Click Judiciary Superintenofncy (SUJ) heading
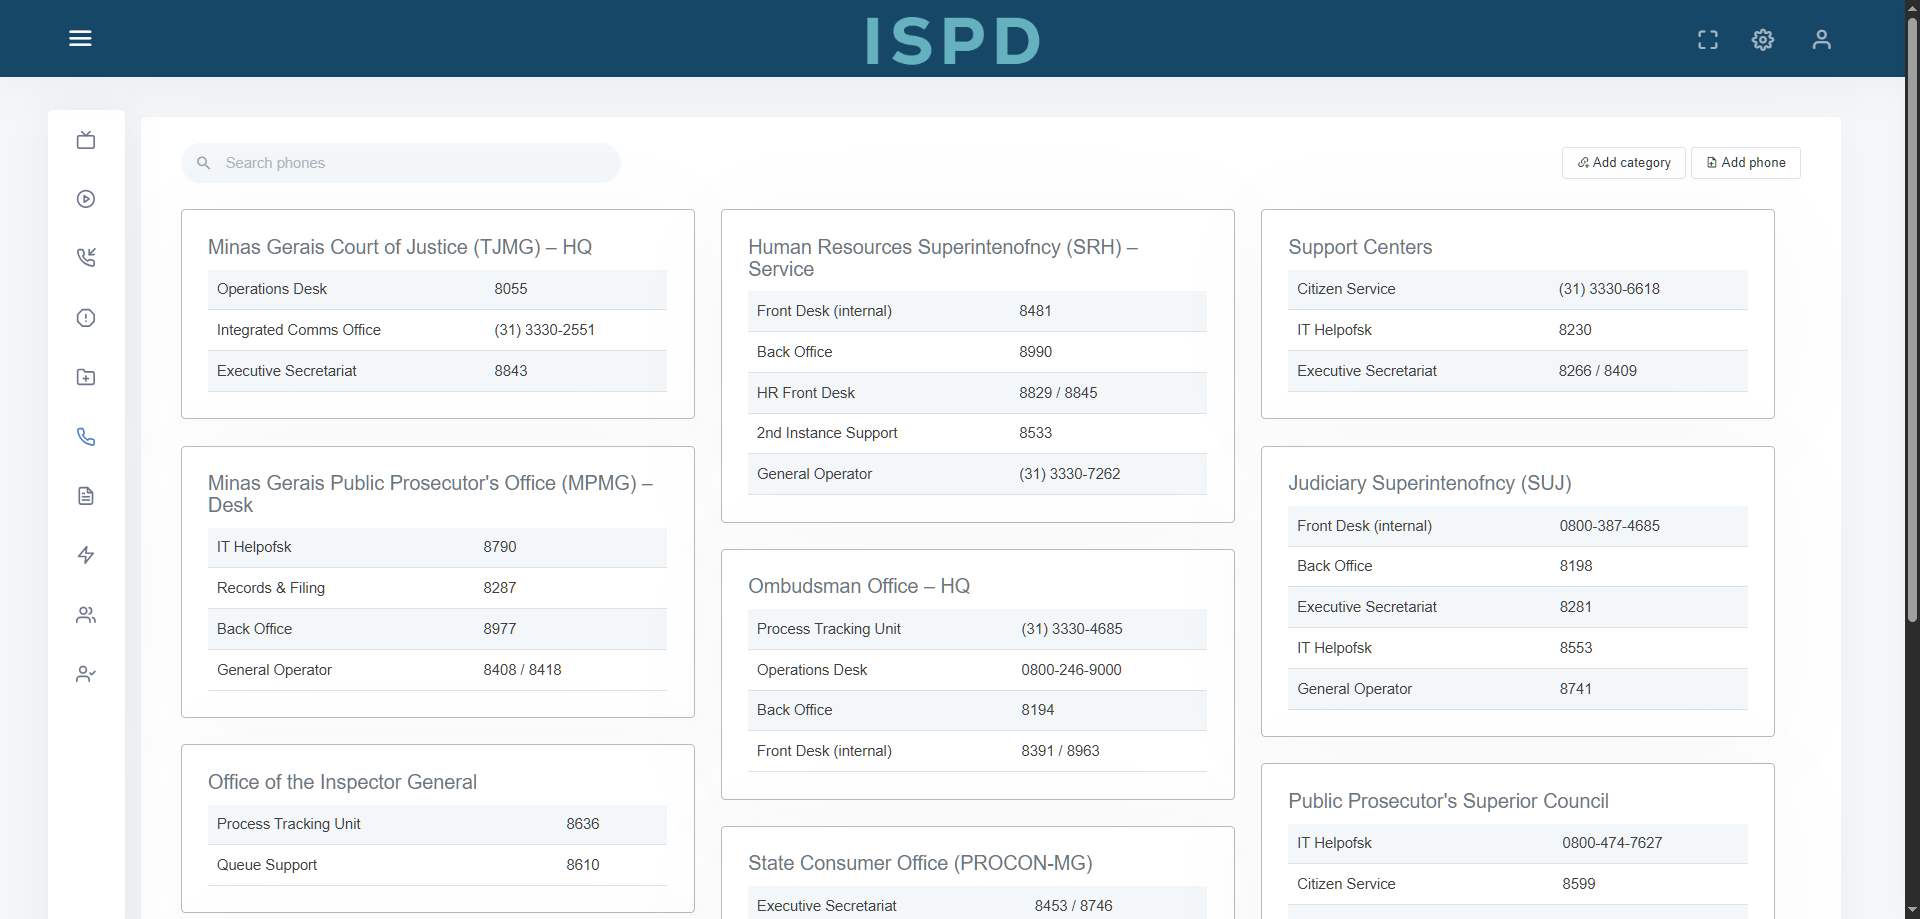1920x919 pixels. coord(1429,483)
